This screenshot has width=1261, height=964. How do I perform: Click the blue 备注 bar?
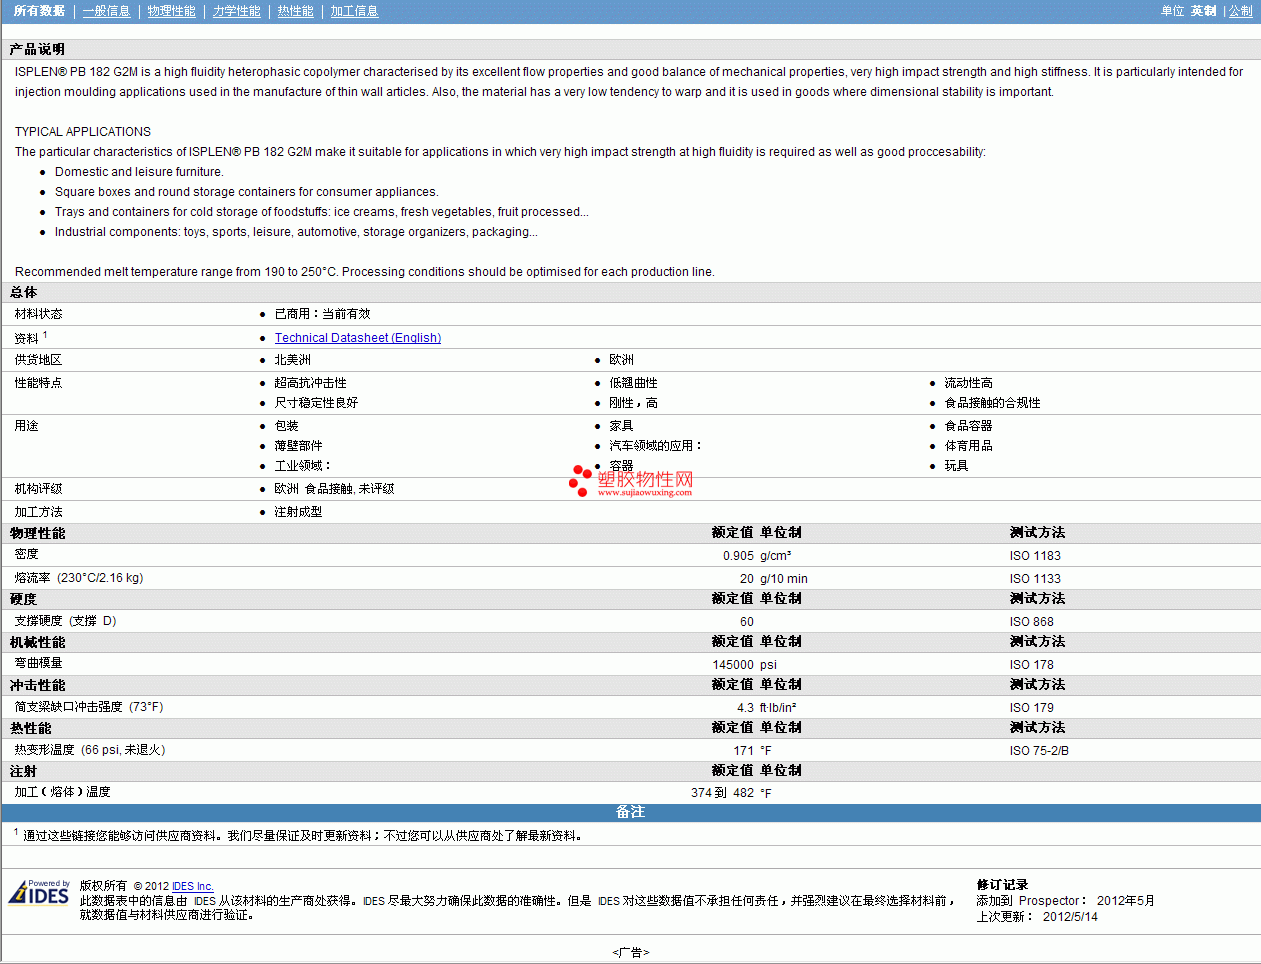[630, 812]
